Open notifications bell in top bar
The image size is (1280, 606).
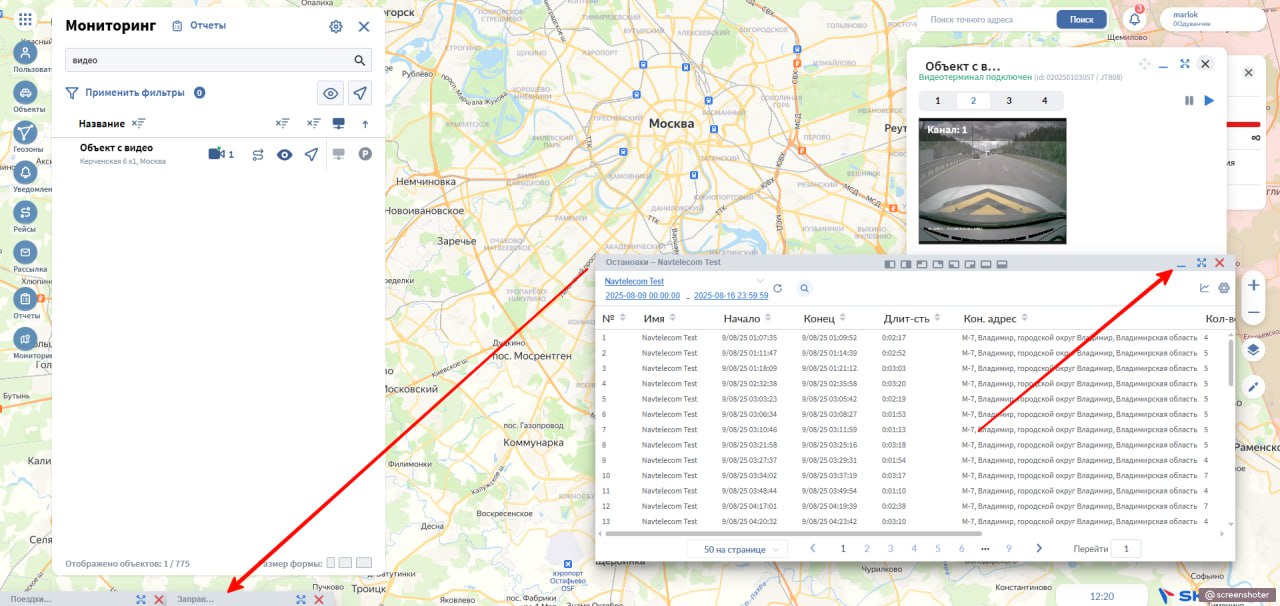(x=1134, y=19)
